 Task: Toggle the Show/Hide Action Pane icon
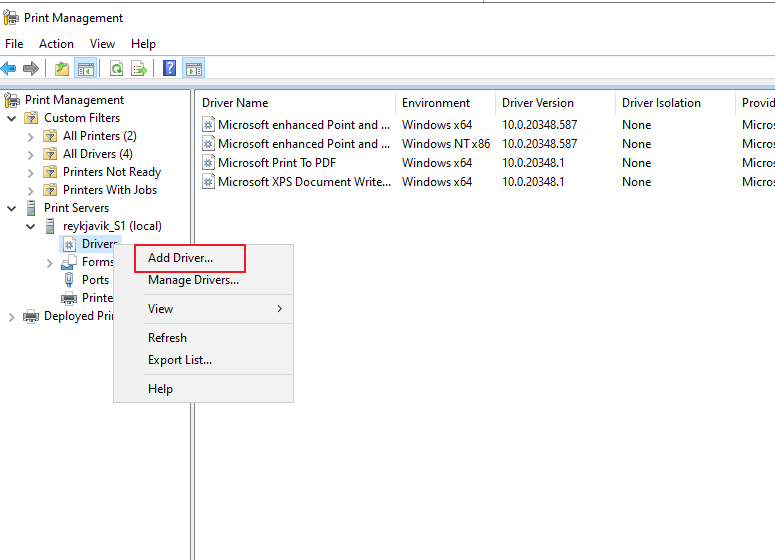point(193,68)
